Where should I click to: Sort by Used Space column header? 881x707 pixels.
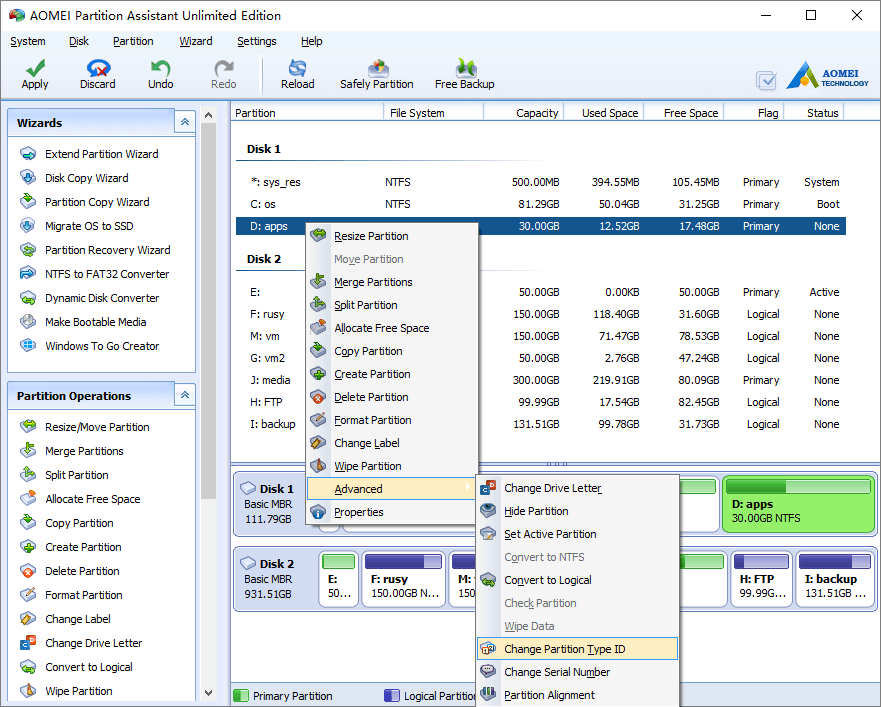(604, 113)
